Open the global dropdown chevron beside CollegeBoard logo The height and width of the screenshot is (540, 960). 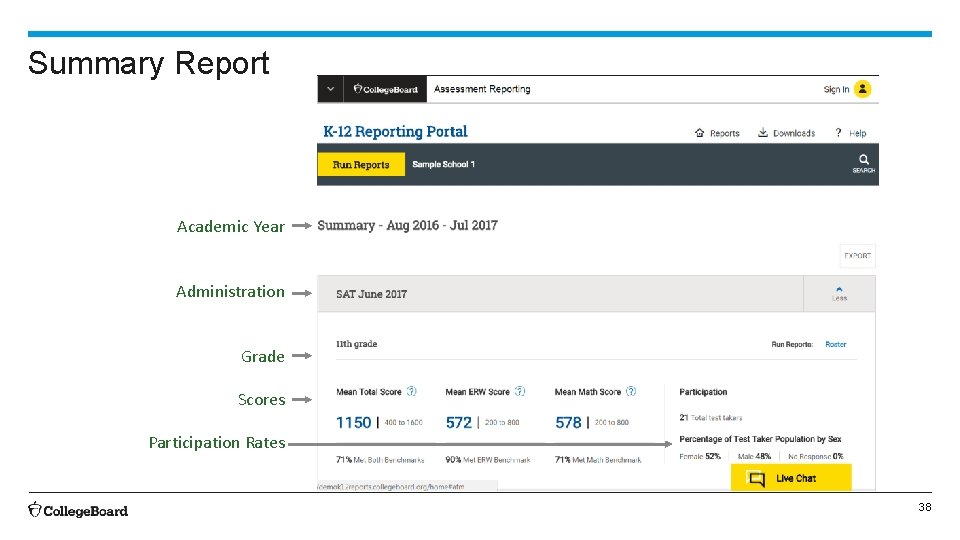point(331,89)
